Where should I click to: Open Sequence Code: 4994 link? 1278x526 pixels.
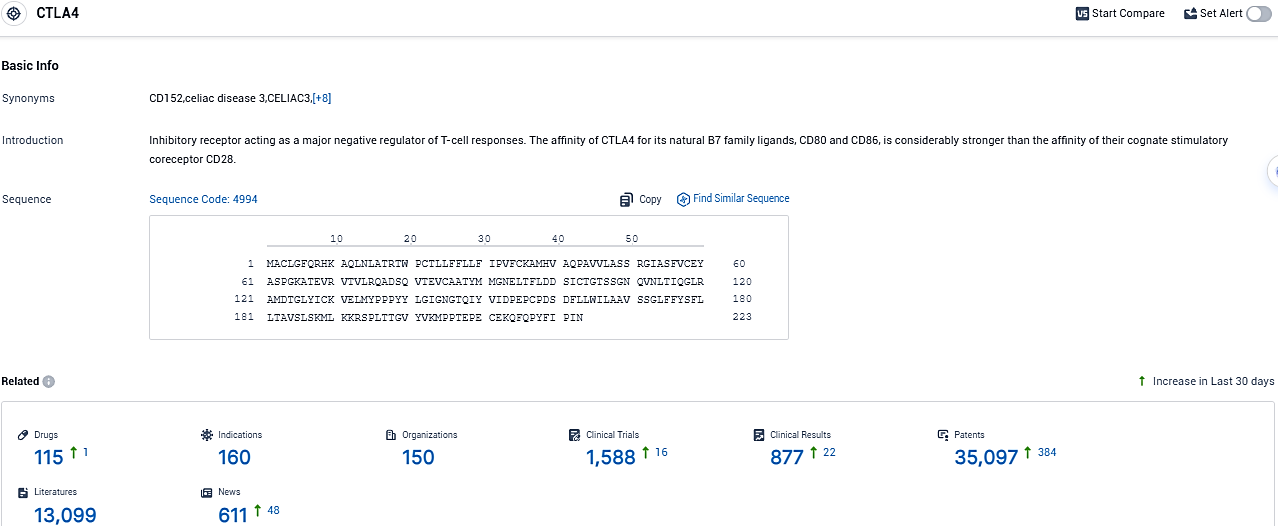tap(203, 199)
